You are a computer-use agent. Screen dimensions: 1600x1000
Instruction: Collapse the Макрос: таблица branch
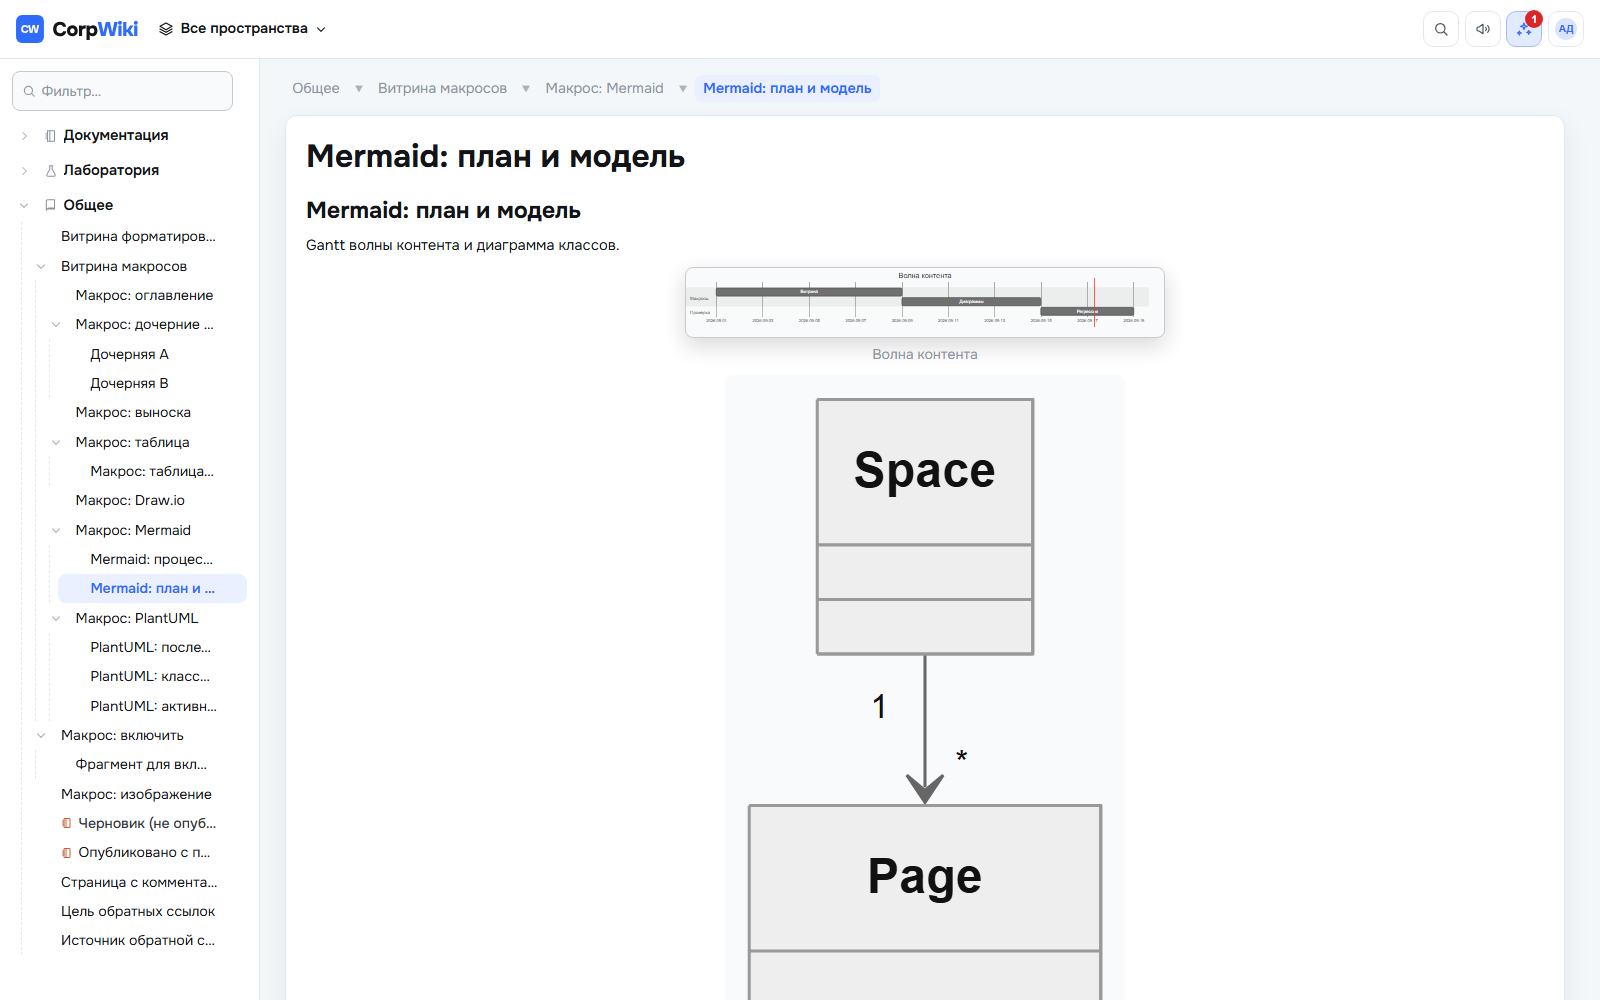tap(56, 442)
